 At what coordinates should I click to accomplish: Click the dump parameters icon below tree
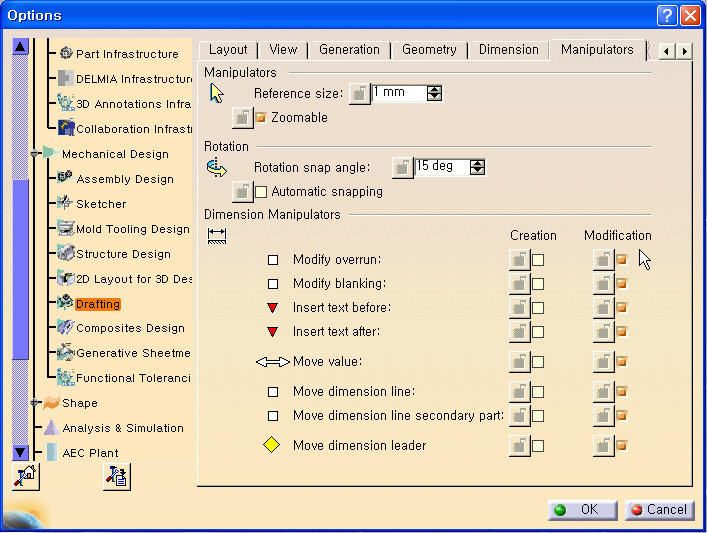pos(116,478)
